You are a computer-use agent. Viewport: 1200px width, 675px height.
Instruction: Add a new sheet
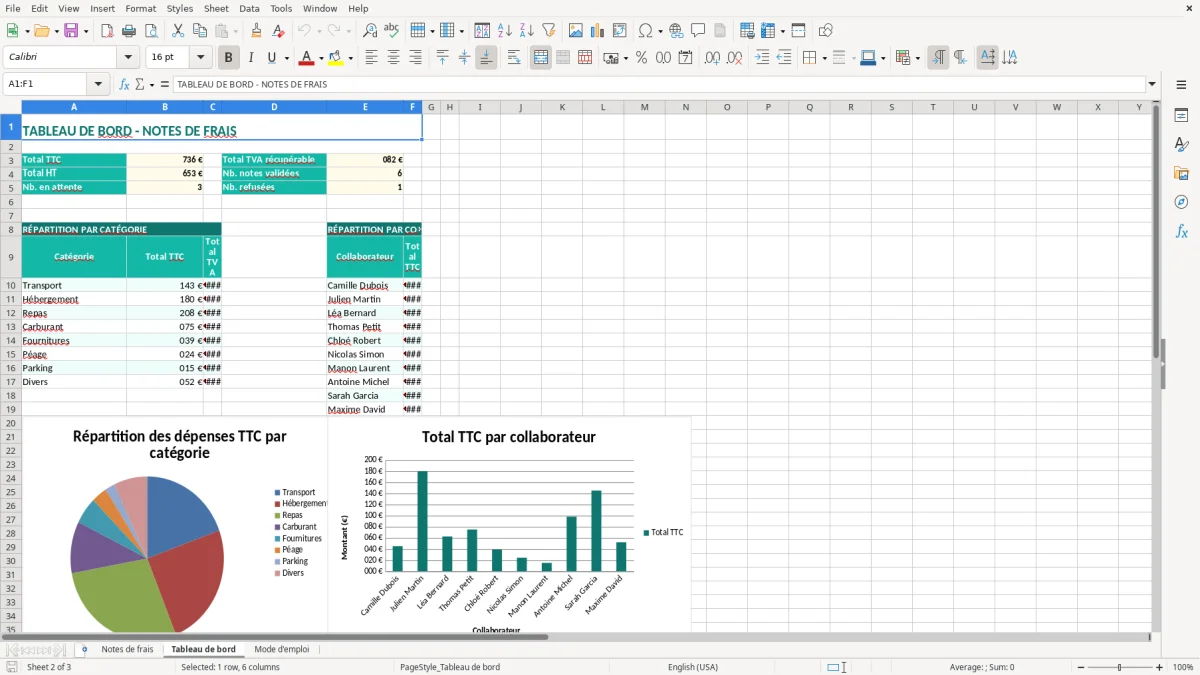(84, 649)
